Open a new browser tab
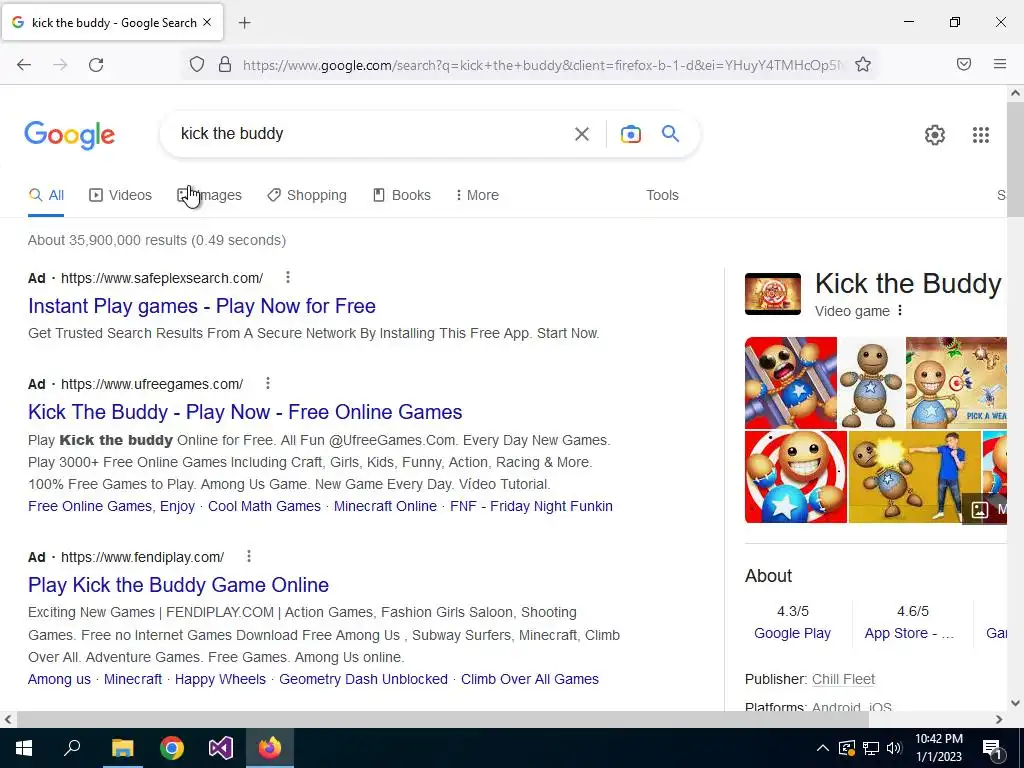1024x768 pixels. (x=244, y=23)
